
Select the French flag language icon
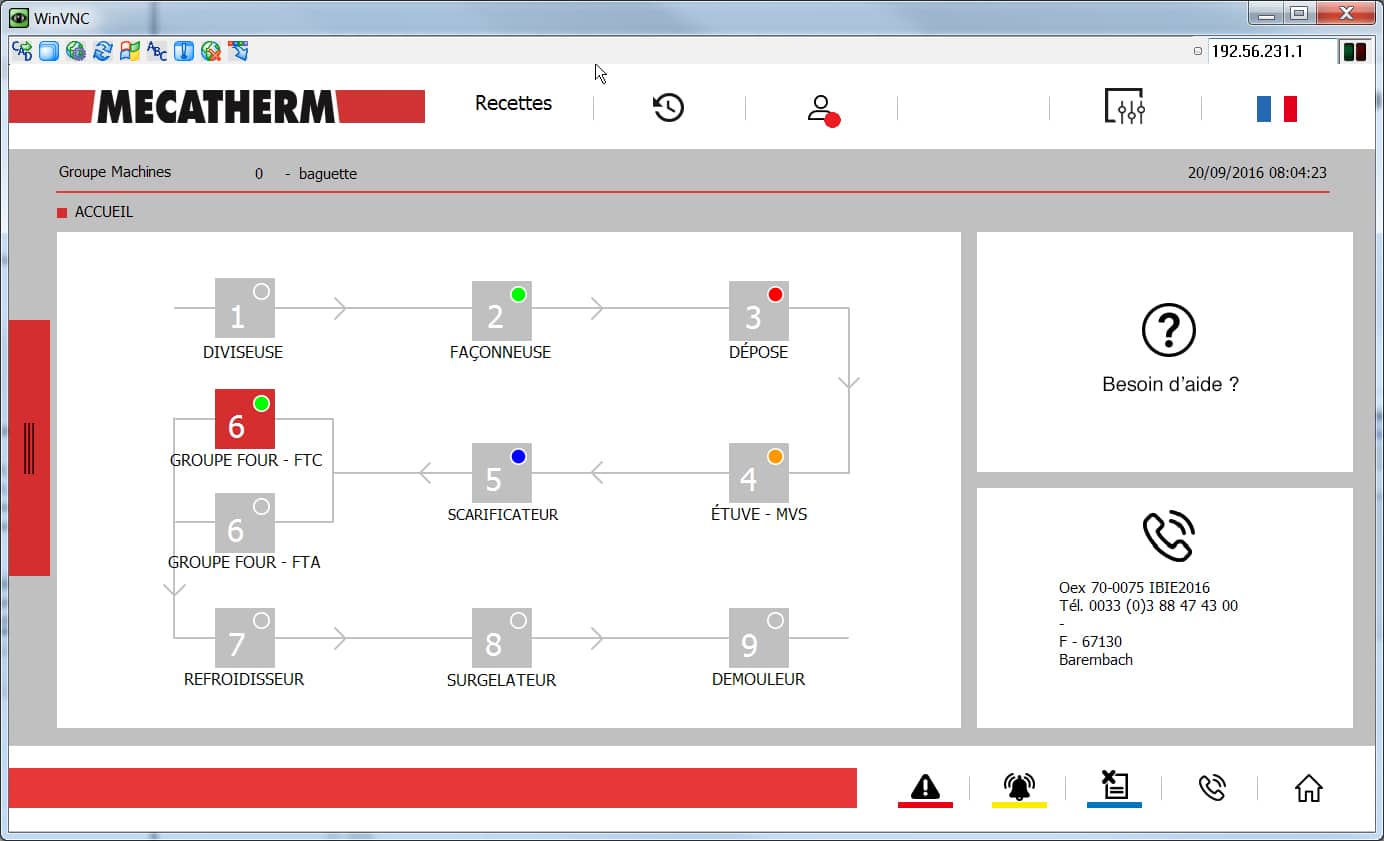1277,109
